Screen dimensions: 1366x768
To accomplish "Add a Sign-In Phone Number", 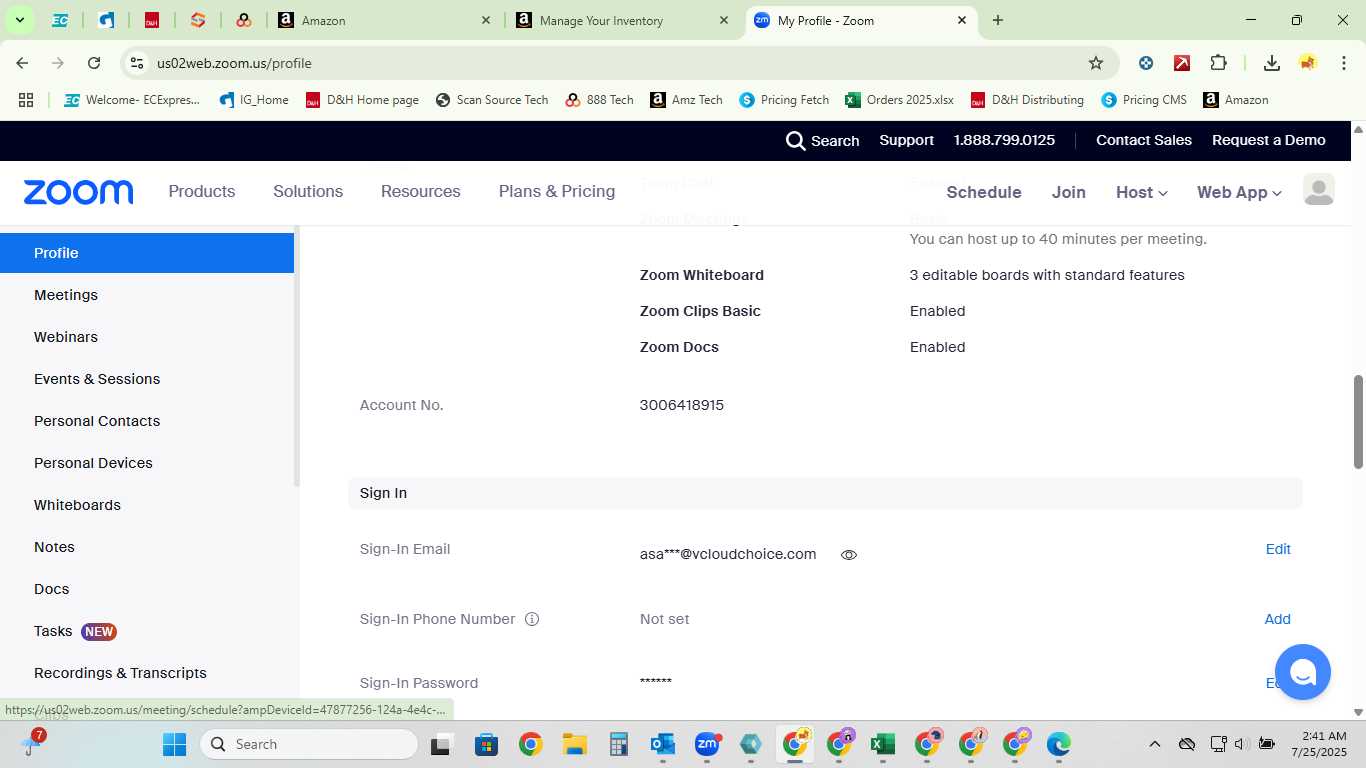I will (x=1277, y=619).
